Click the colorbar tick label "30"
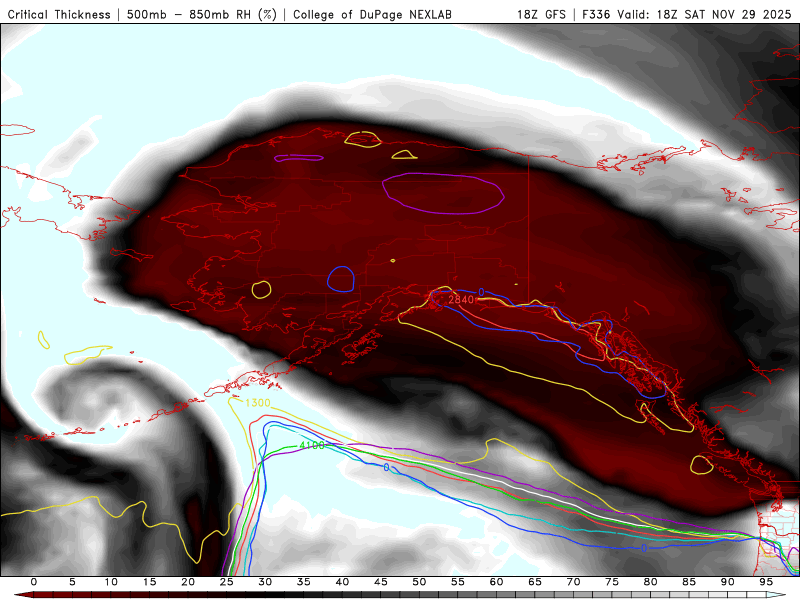The image size is (800, 600). [x=265, y=582]
